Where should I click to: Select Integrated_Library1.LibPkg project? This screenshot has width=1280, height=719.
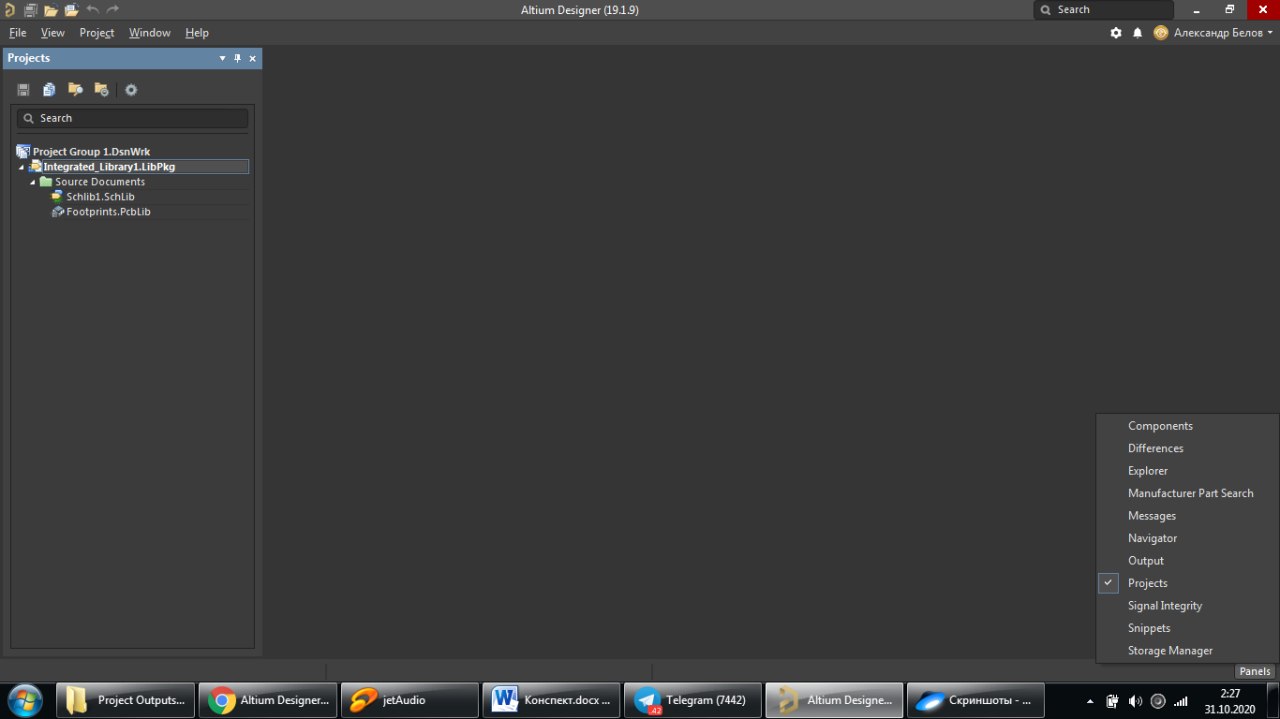109,167
